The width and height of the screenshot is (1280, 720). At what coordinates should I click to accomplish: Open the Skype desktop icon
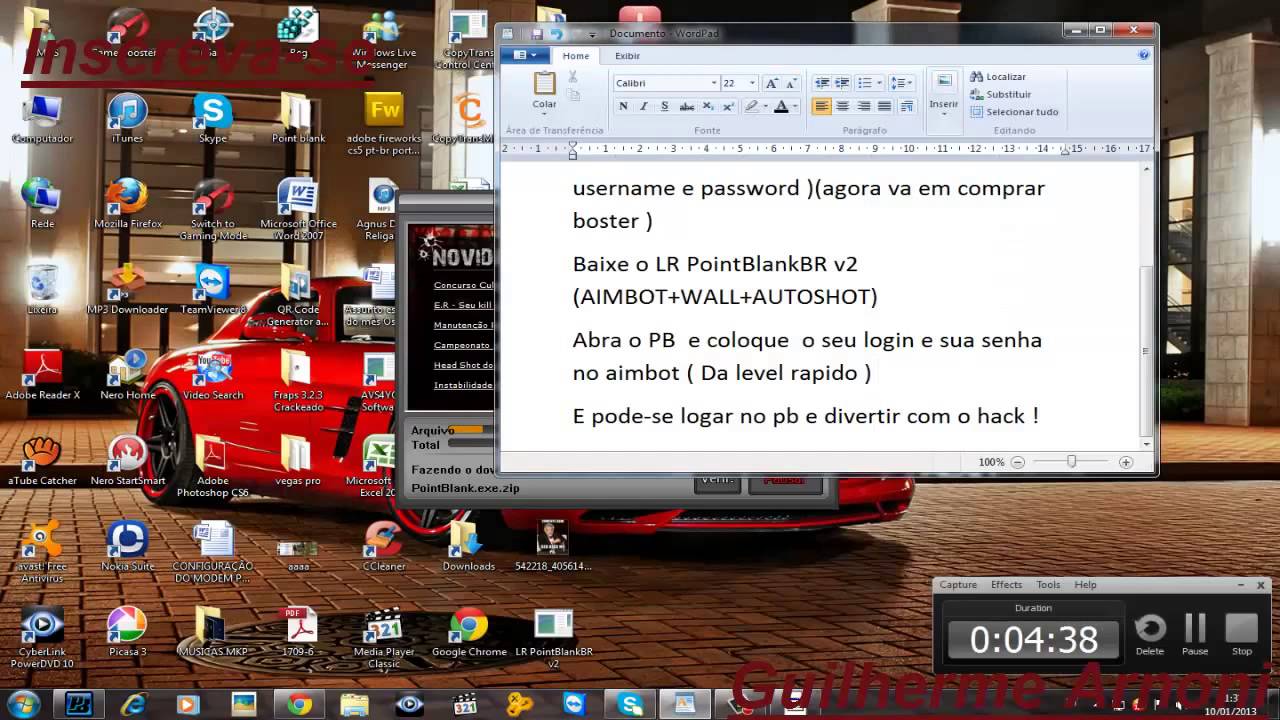tap(213, 119)
